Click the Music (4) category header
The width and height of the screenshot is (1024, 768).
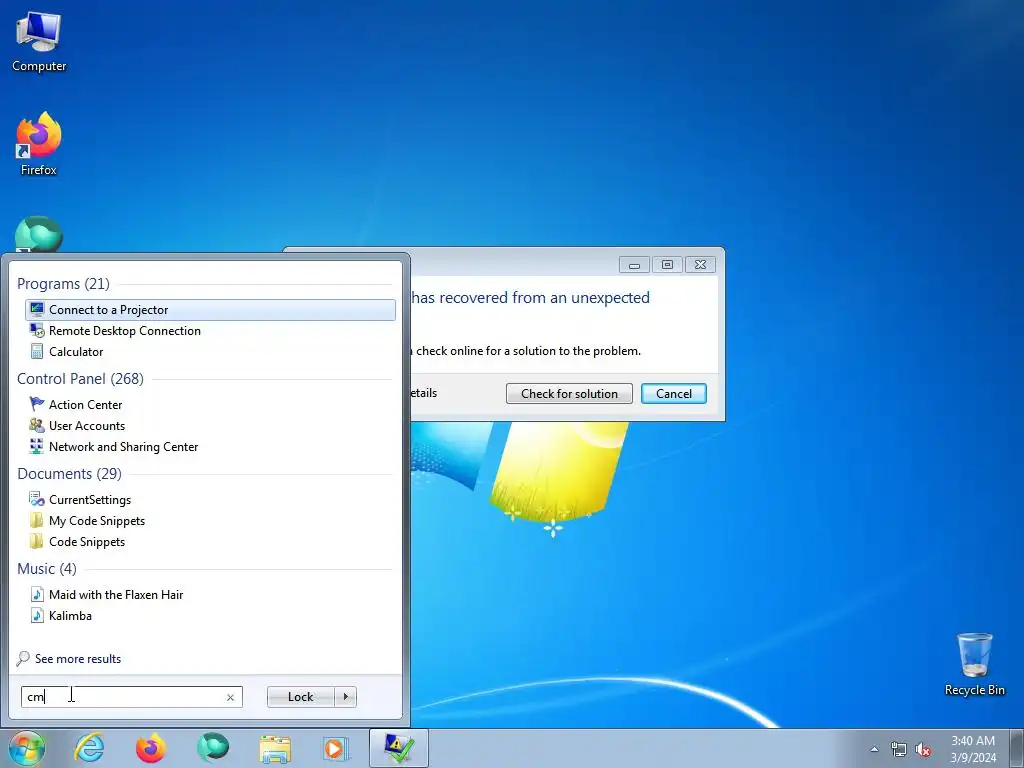pyautogui.click(x=46, y=569)
